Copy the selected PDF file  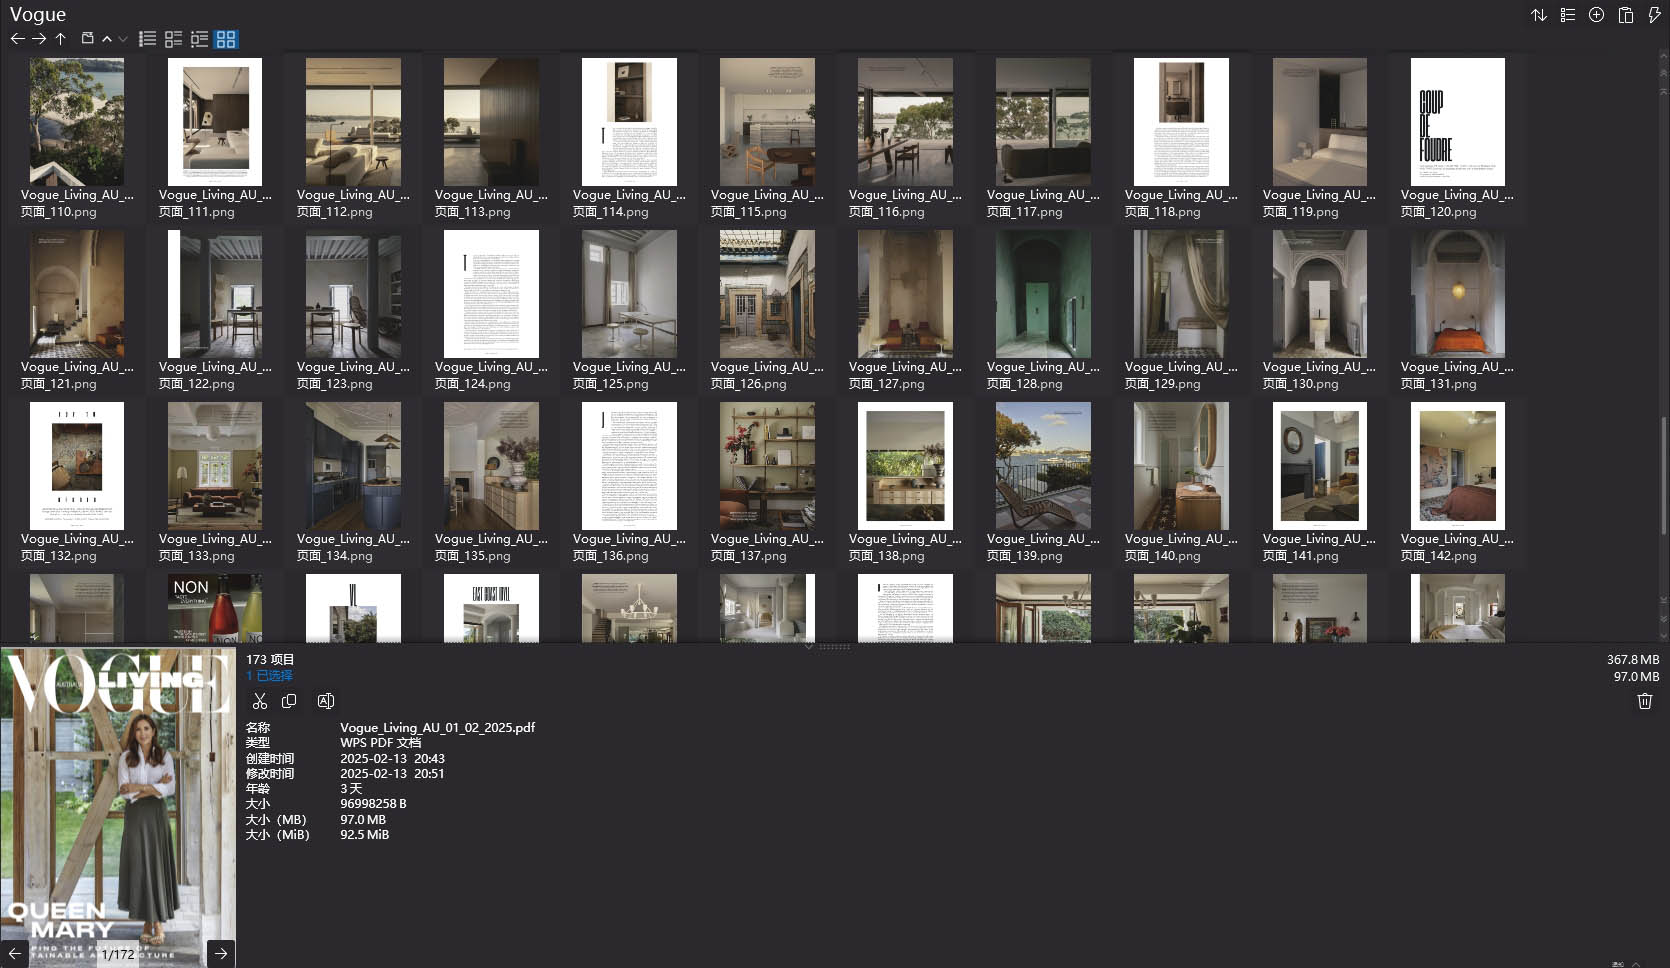289,701
